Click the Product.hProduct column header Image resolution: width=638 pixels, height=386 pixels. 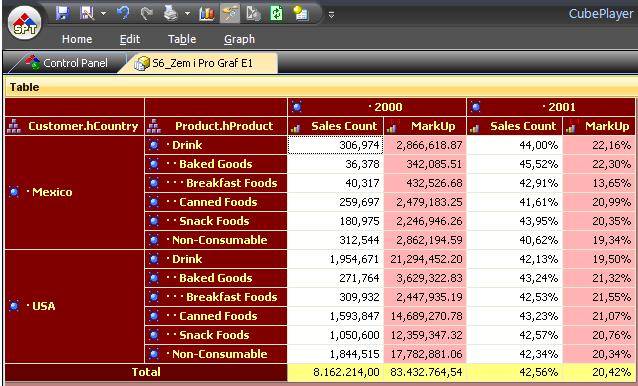coord(216,126)
